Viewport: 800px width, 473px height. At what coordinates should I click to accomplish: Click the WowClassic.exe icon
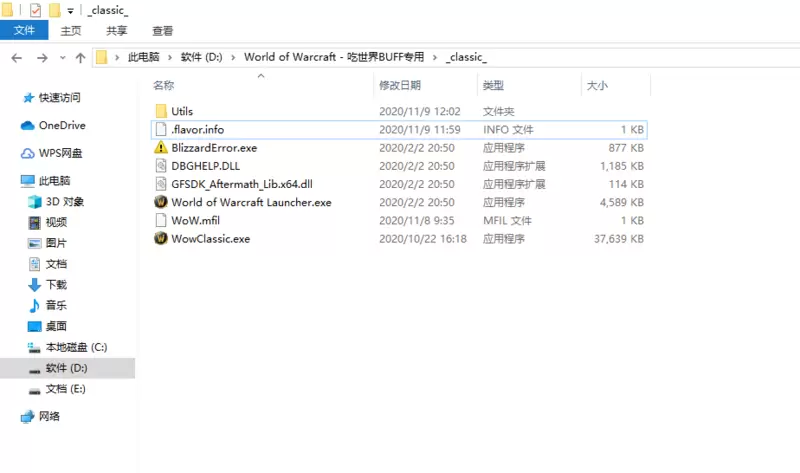click(161, 238)
